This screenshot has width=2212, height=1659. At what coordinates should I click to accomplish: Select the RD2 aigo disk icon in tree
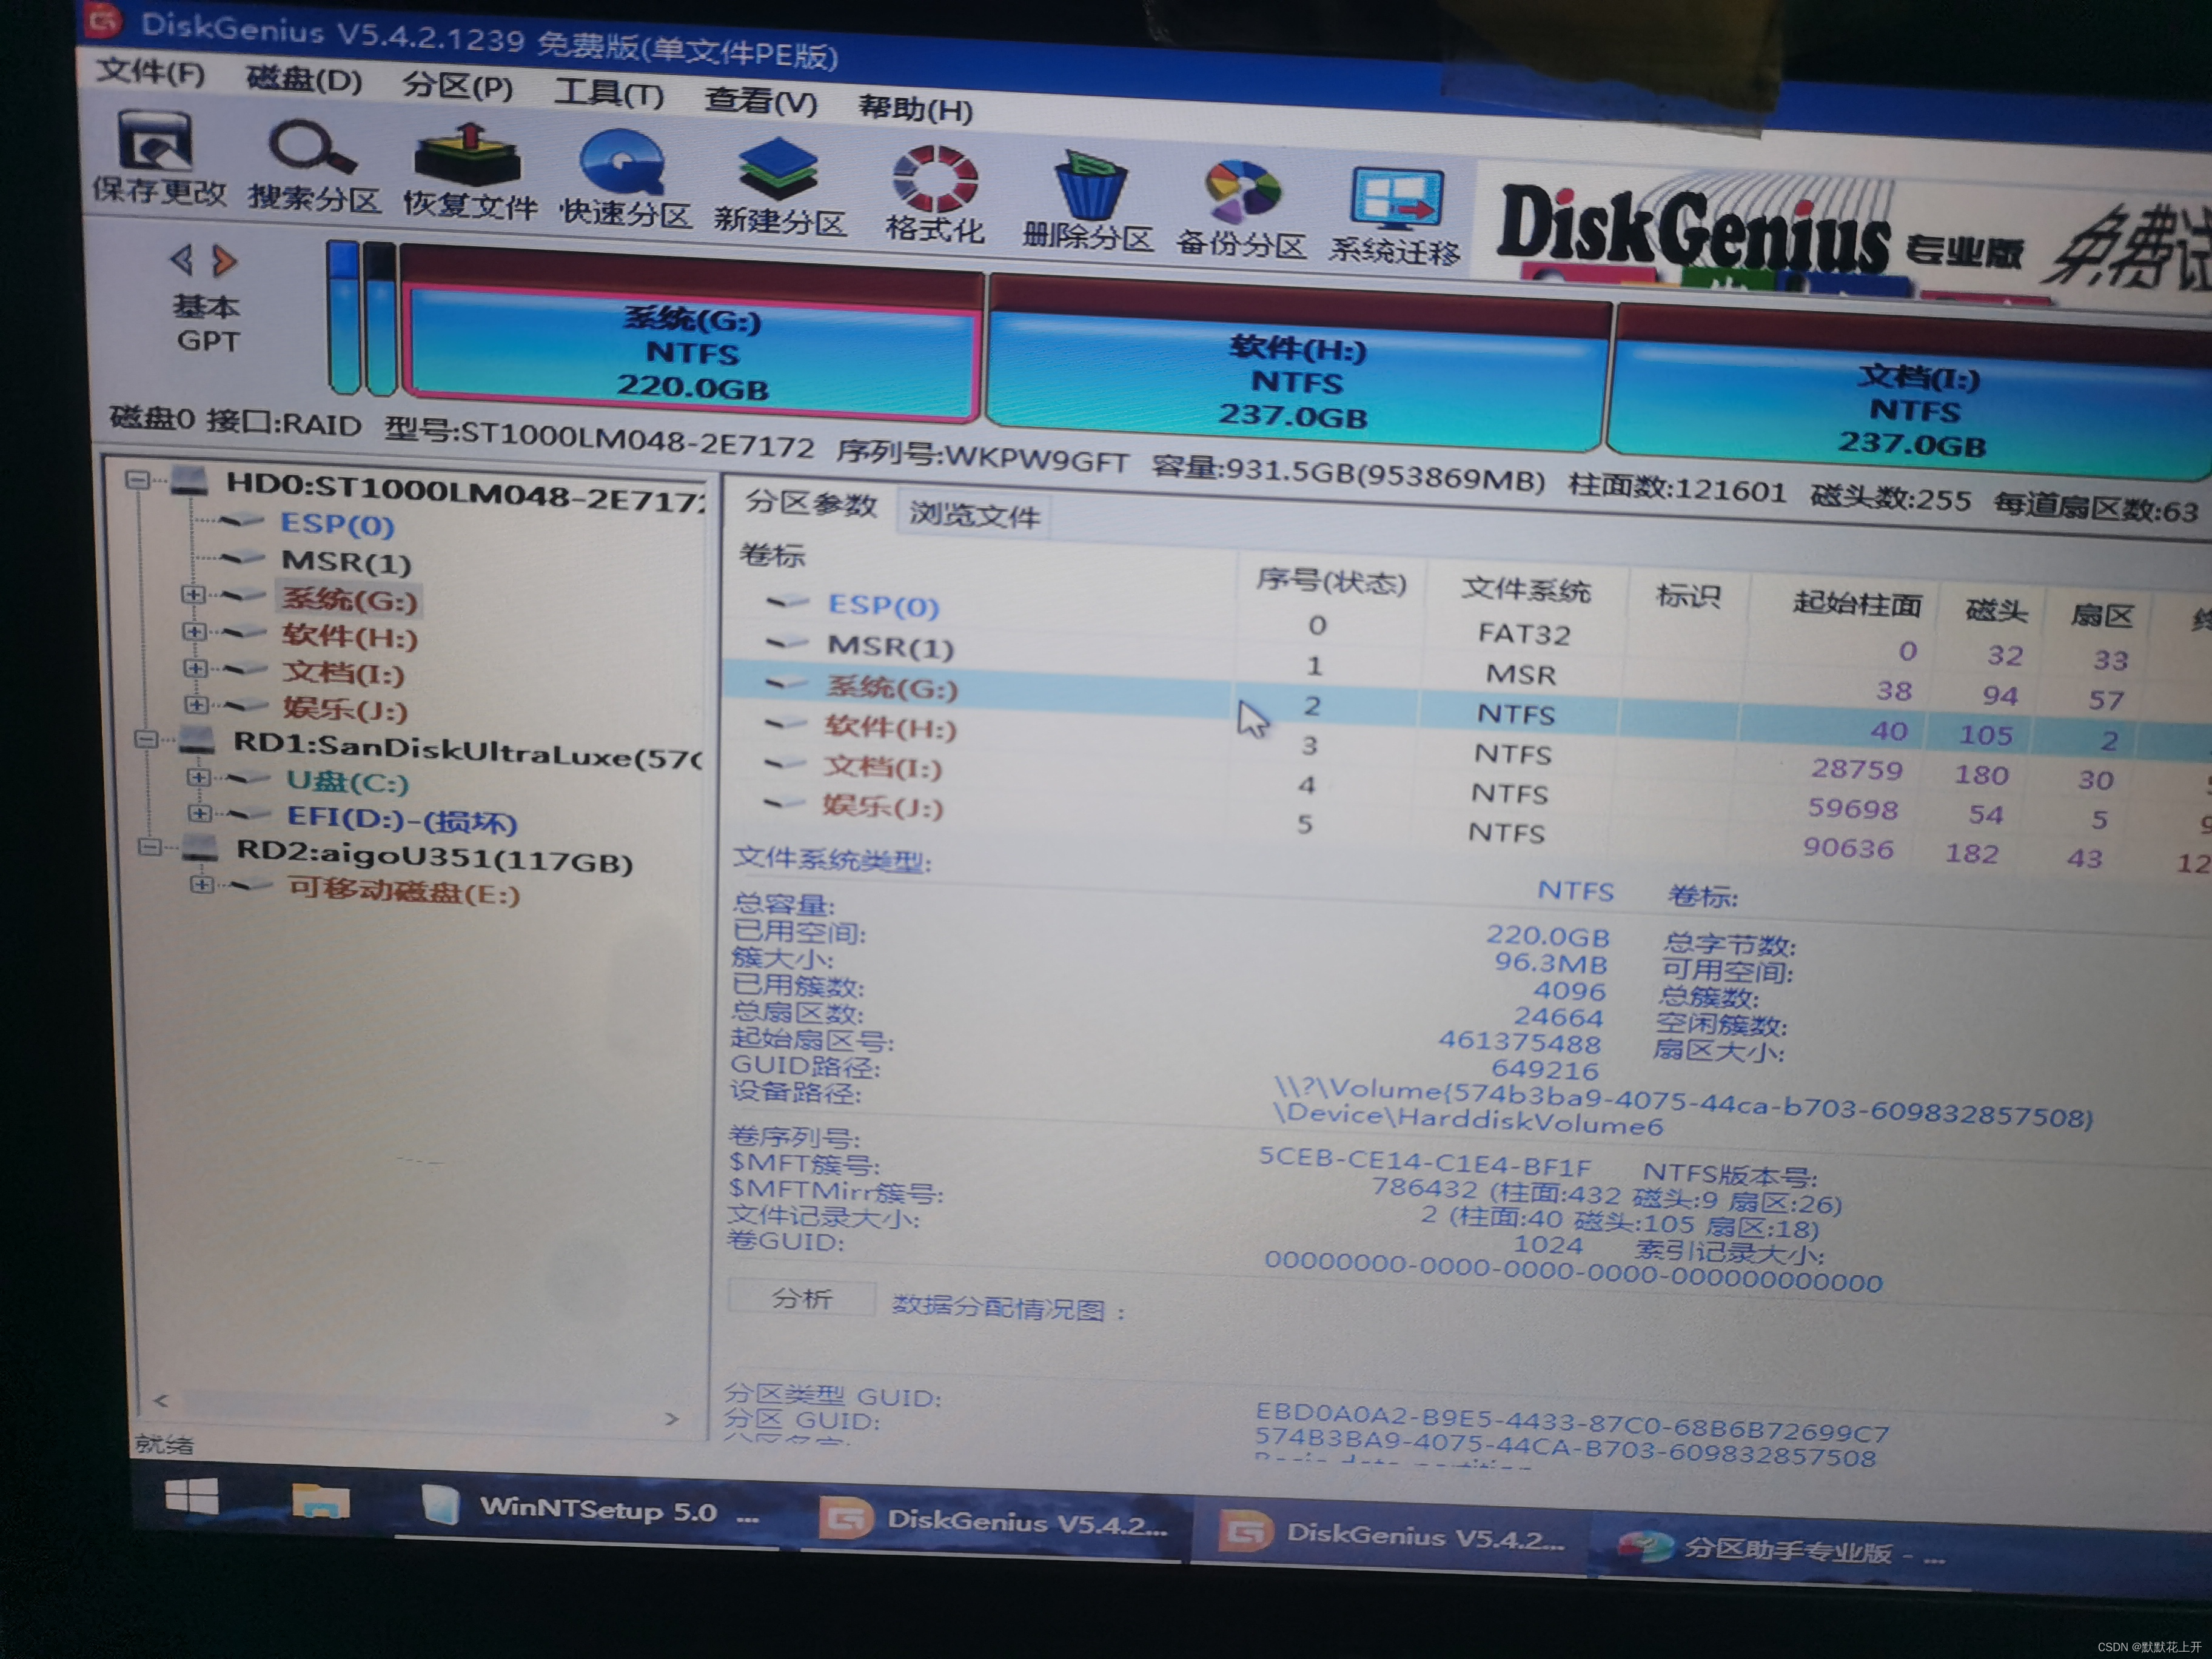(x=200, y=849)
